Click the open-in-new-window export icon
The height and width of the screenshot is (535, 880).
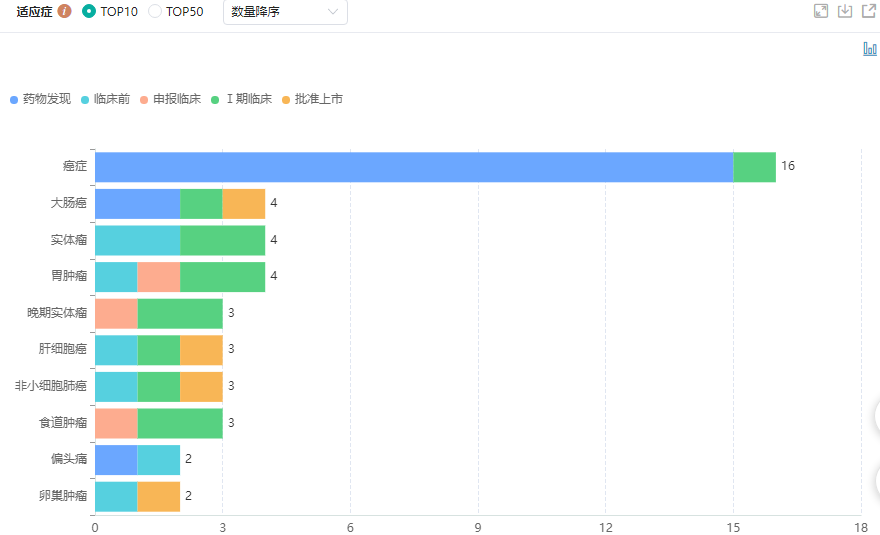pos(869,11)
